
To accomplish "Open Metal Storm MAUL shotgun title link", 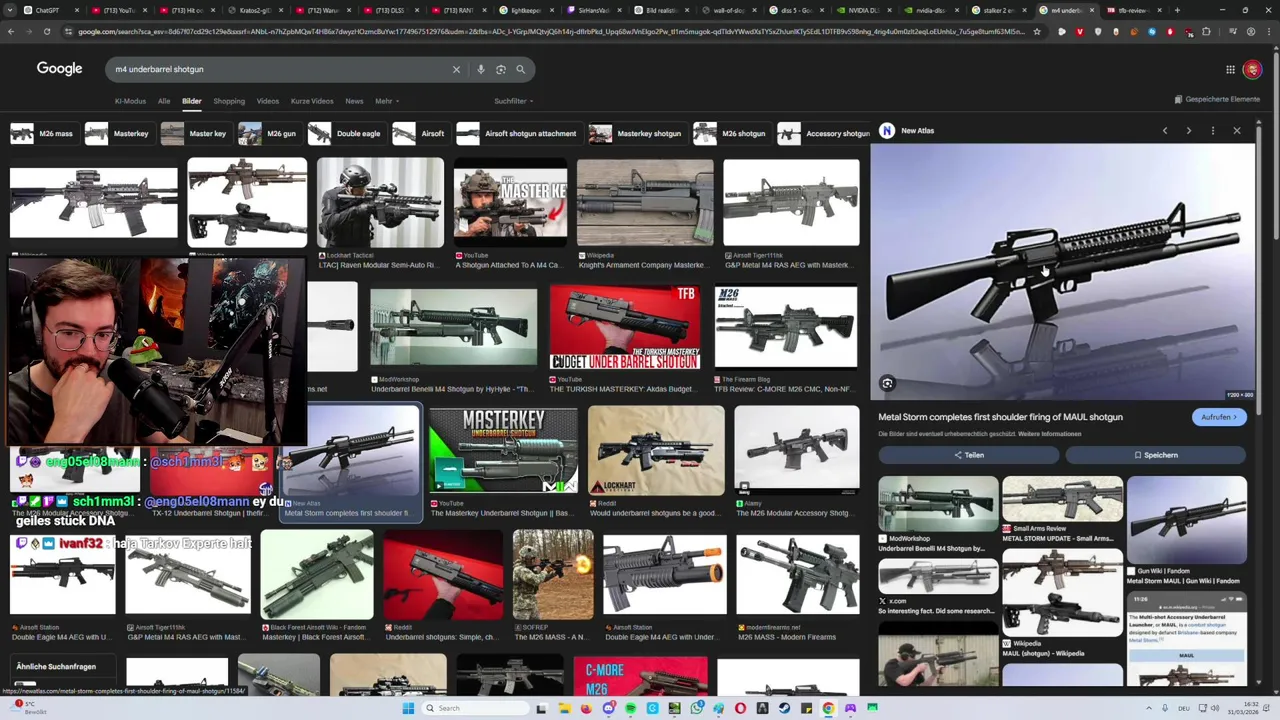I will pyautogui.click(x=1000, y=417).
